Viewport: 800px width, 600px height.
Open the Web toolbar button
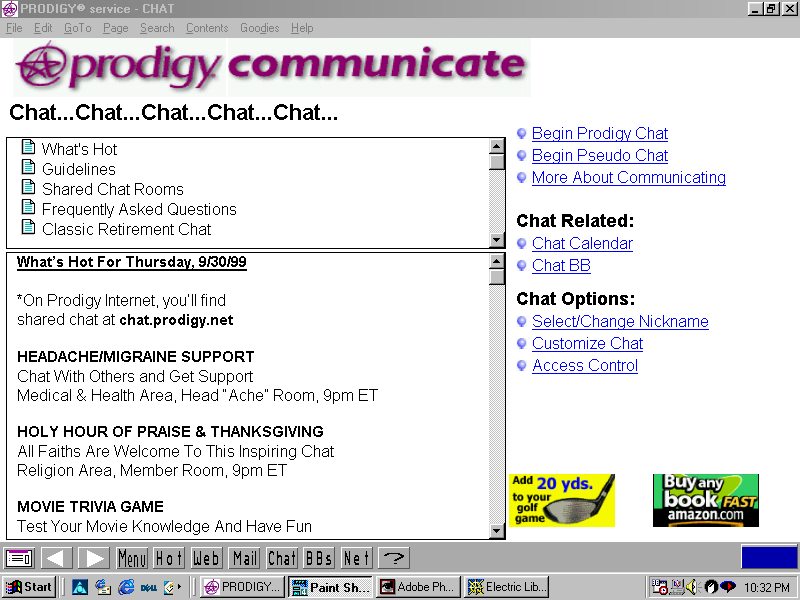tap(206, 558)
